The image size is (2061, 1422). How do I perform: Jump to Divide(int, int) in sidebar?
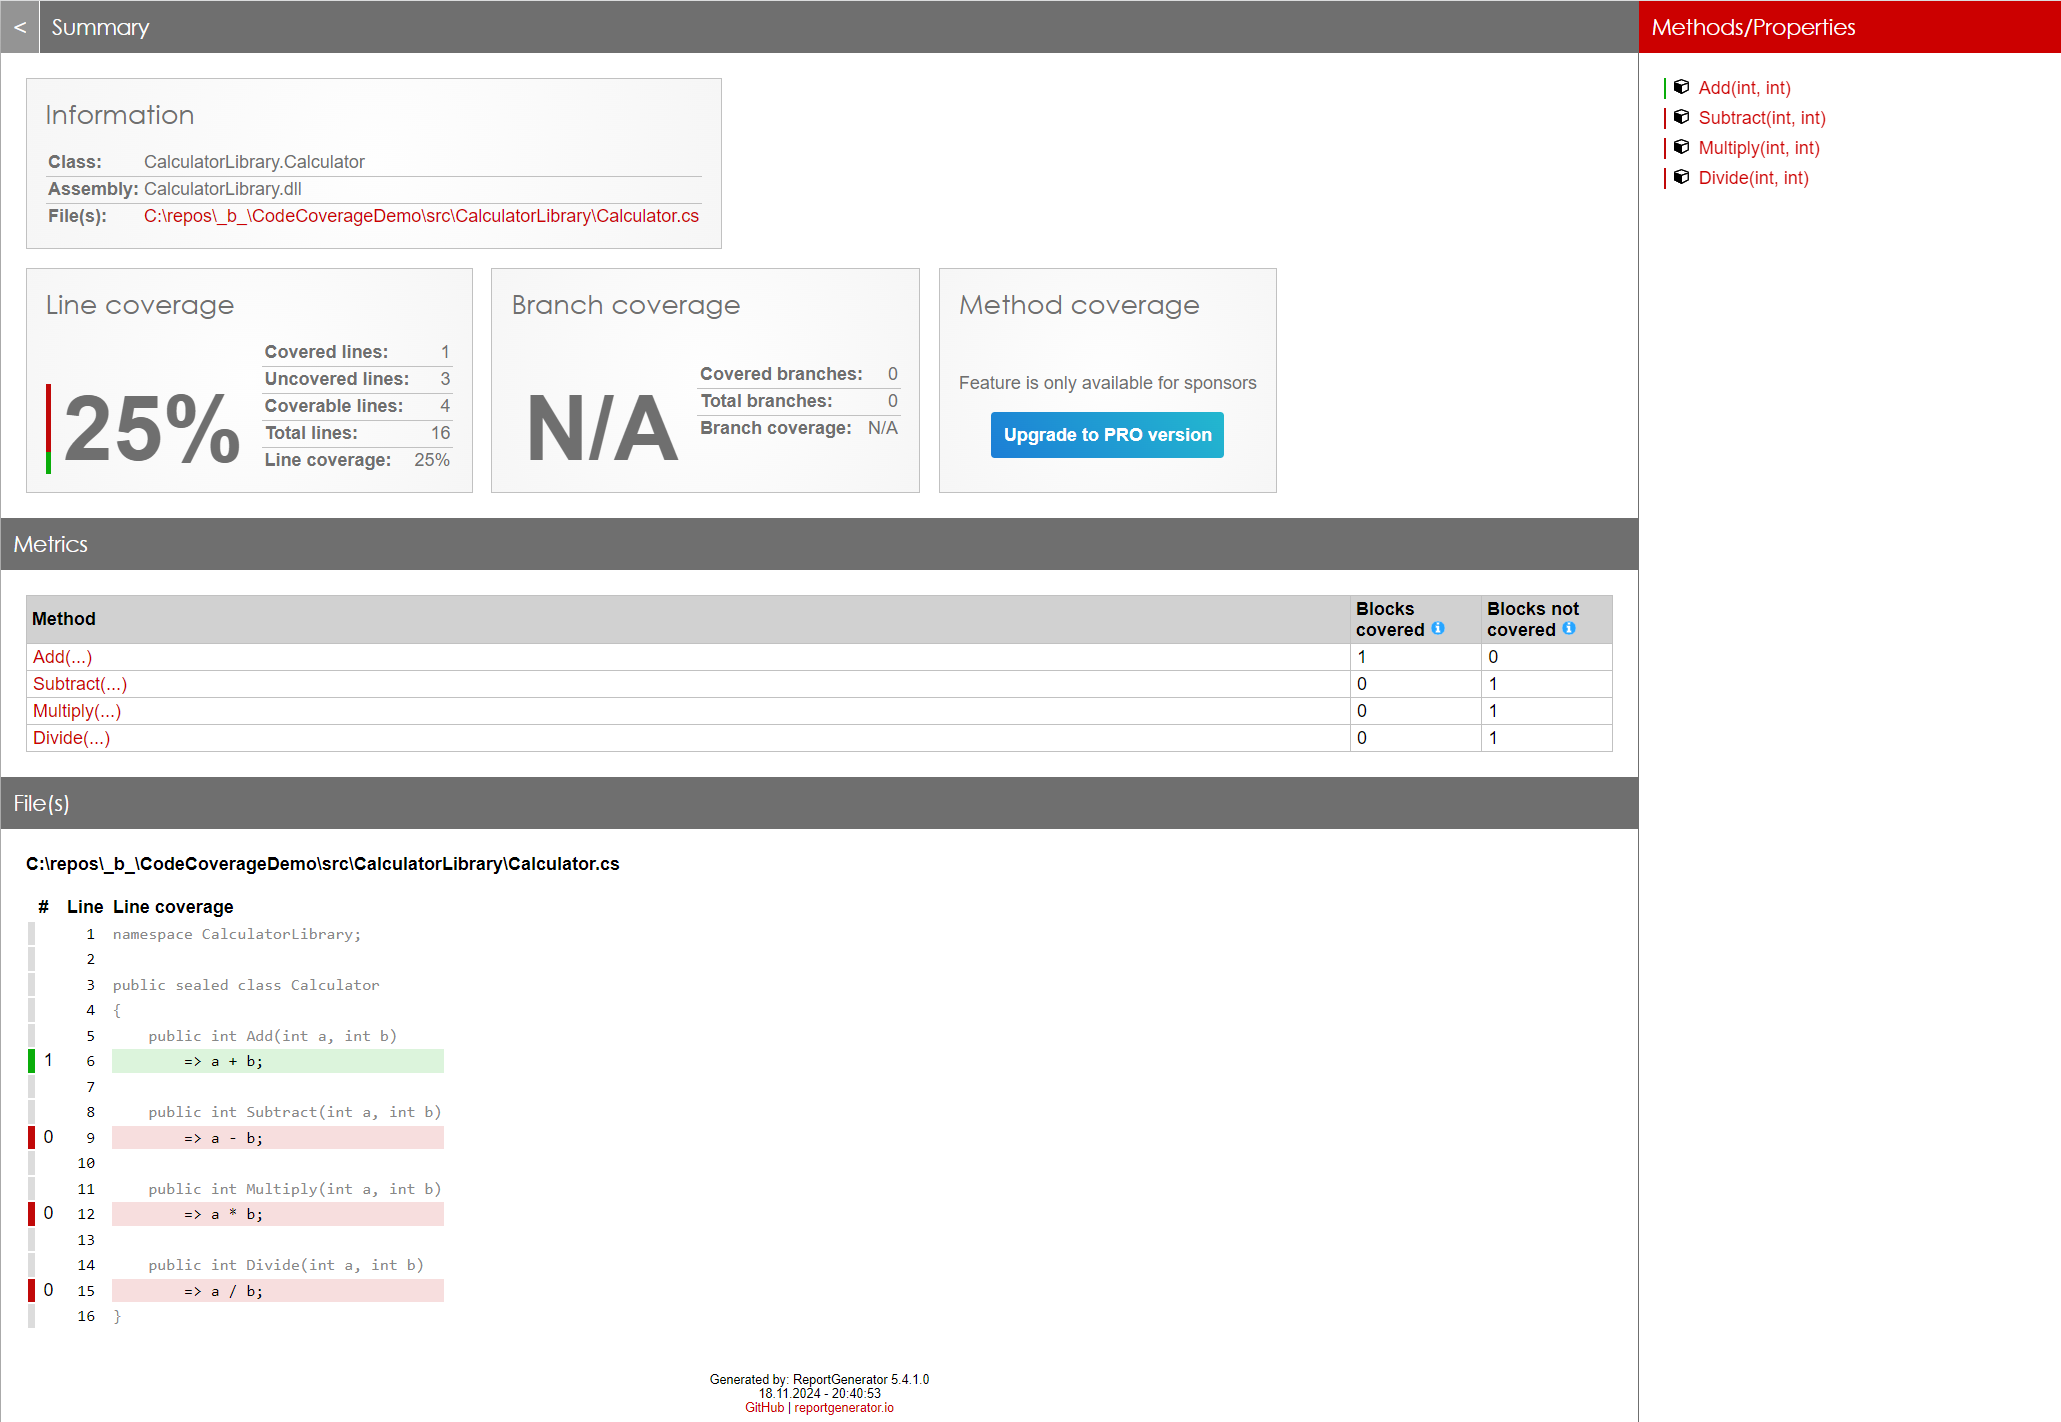(1753, 178)
